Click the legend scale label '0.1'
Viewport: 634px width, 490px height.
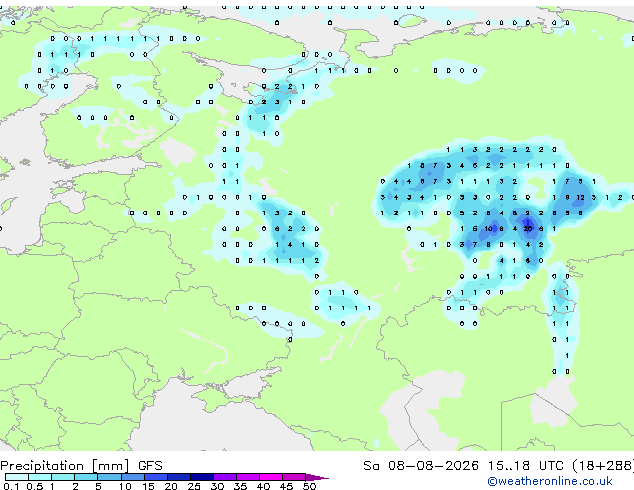pos(11,486)
